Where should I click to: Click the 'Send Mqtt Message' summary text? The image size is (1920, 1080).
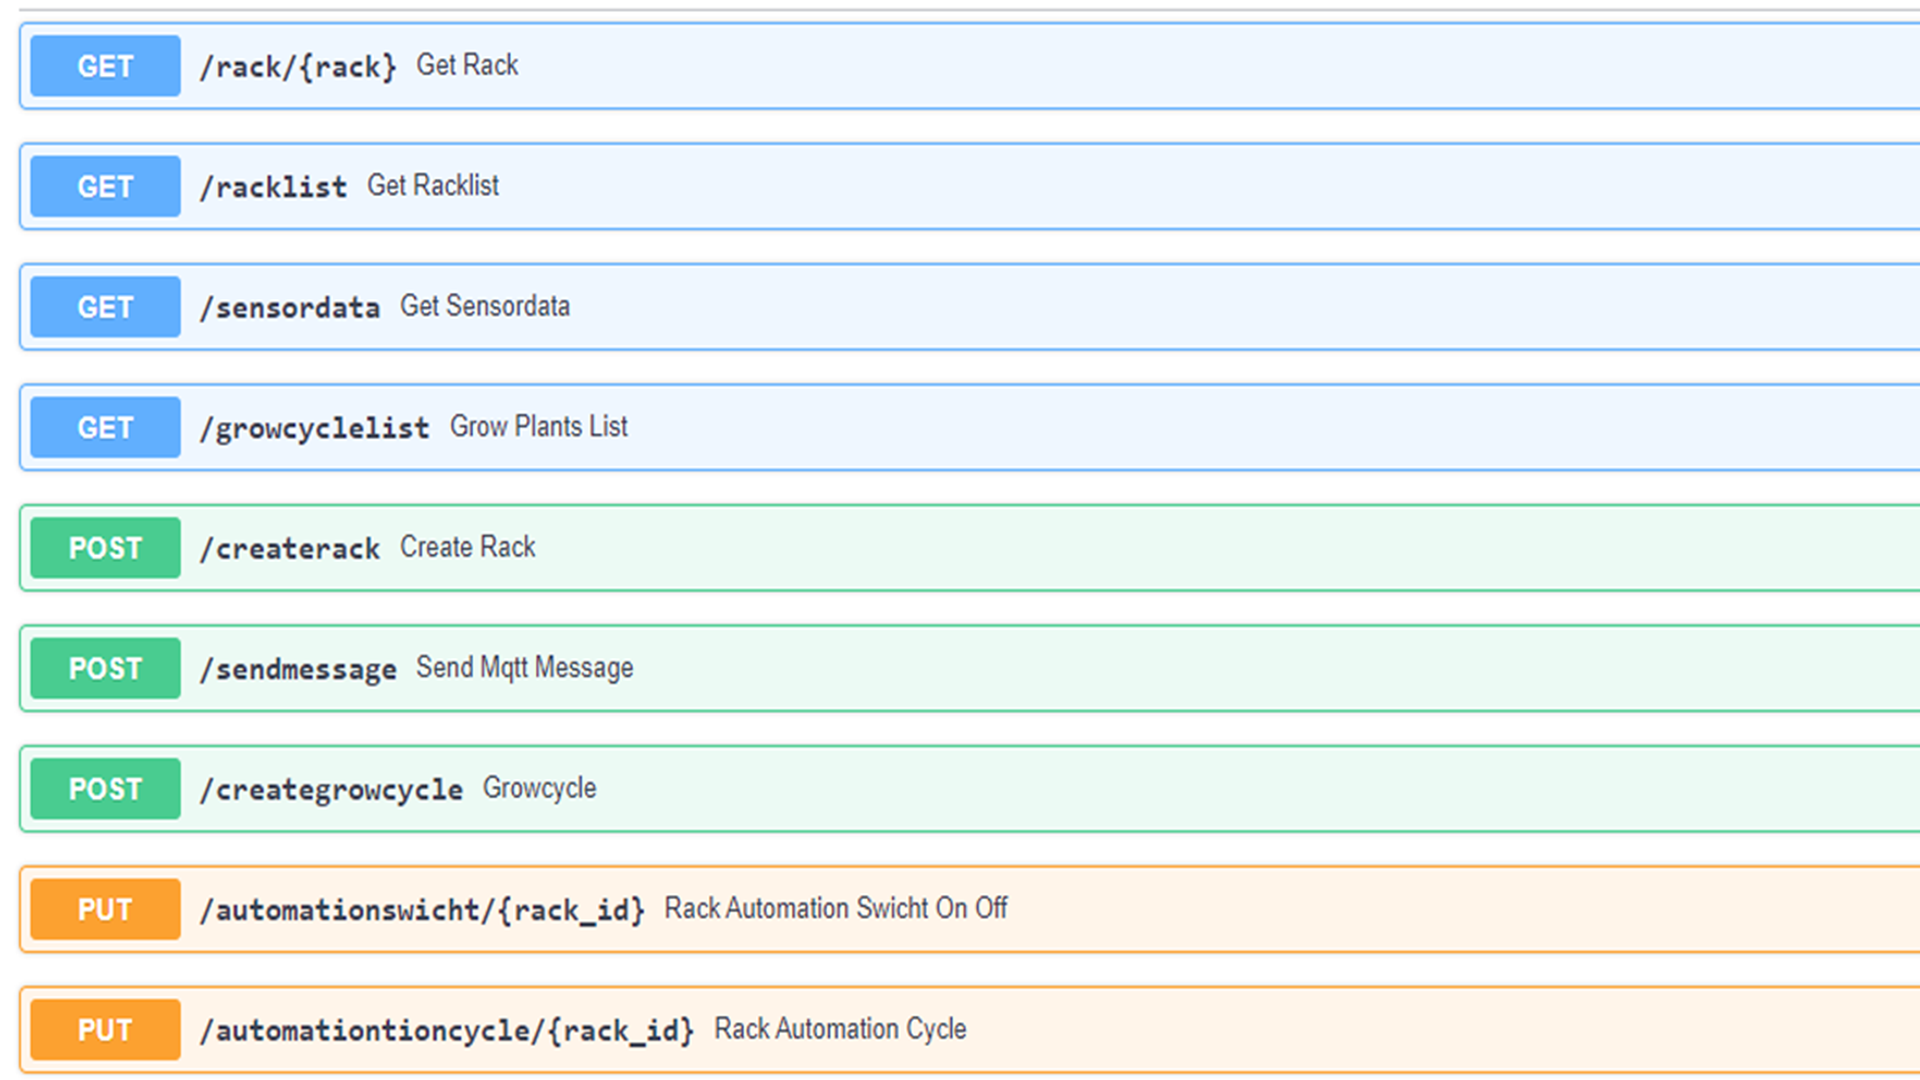point(525,668)
